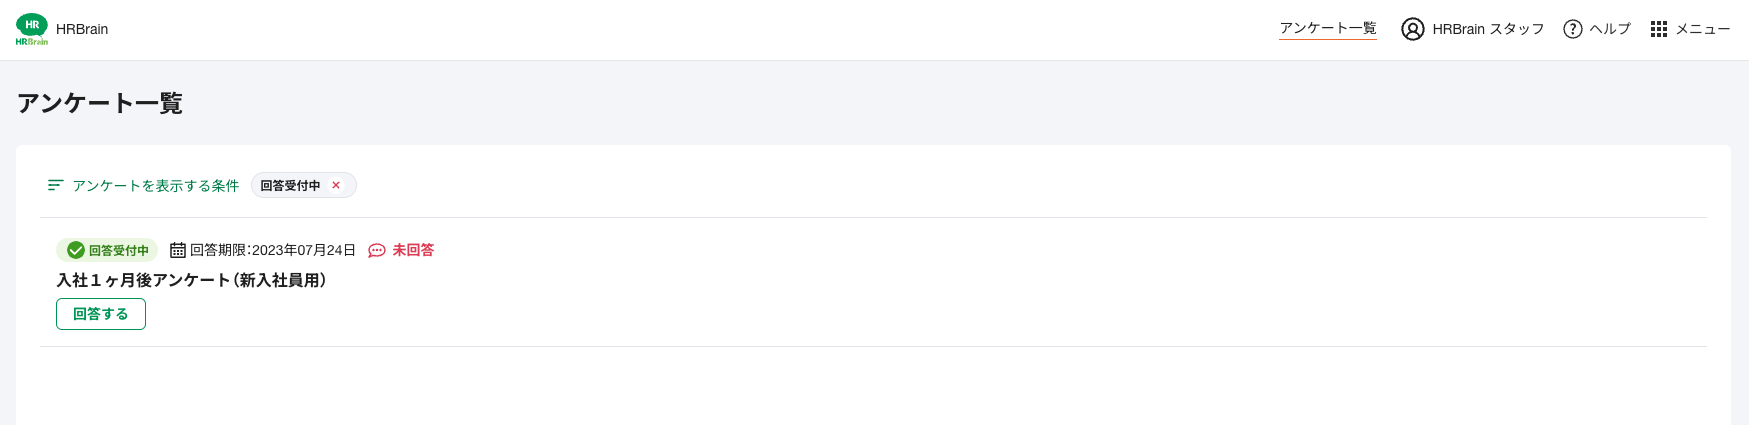Viewport: 1749px width, 425px height.
Task: Click the 回答する button
Action: (101, 314)
